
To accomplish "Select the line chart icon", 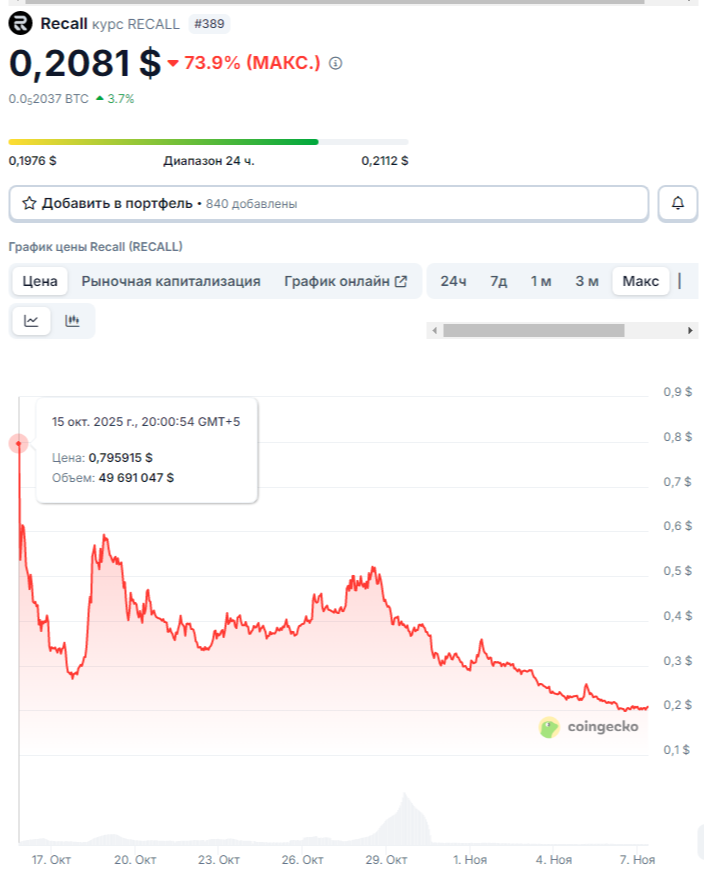I will click(x=32, y=320).
